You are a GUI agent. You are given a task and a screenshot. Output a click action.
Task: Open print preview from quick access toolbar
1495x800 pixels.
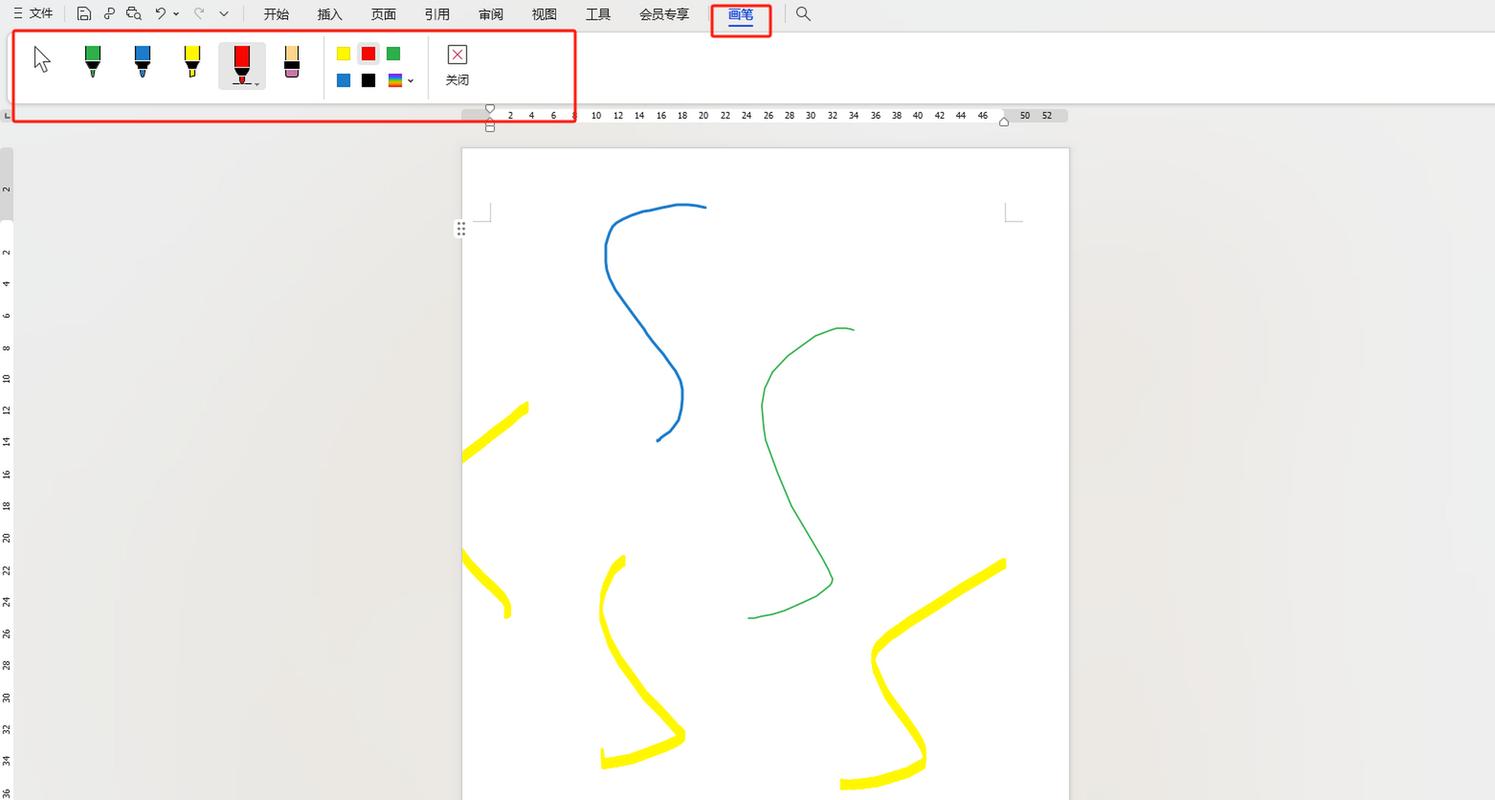tap(134, 14)
